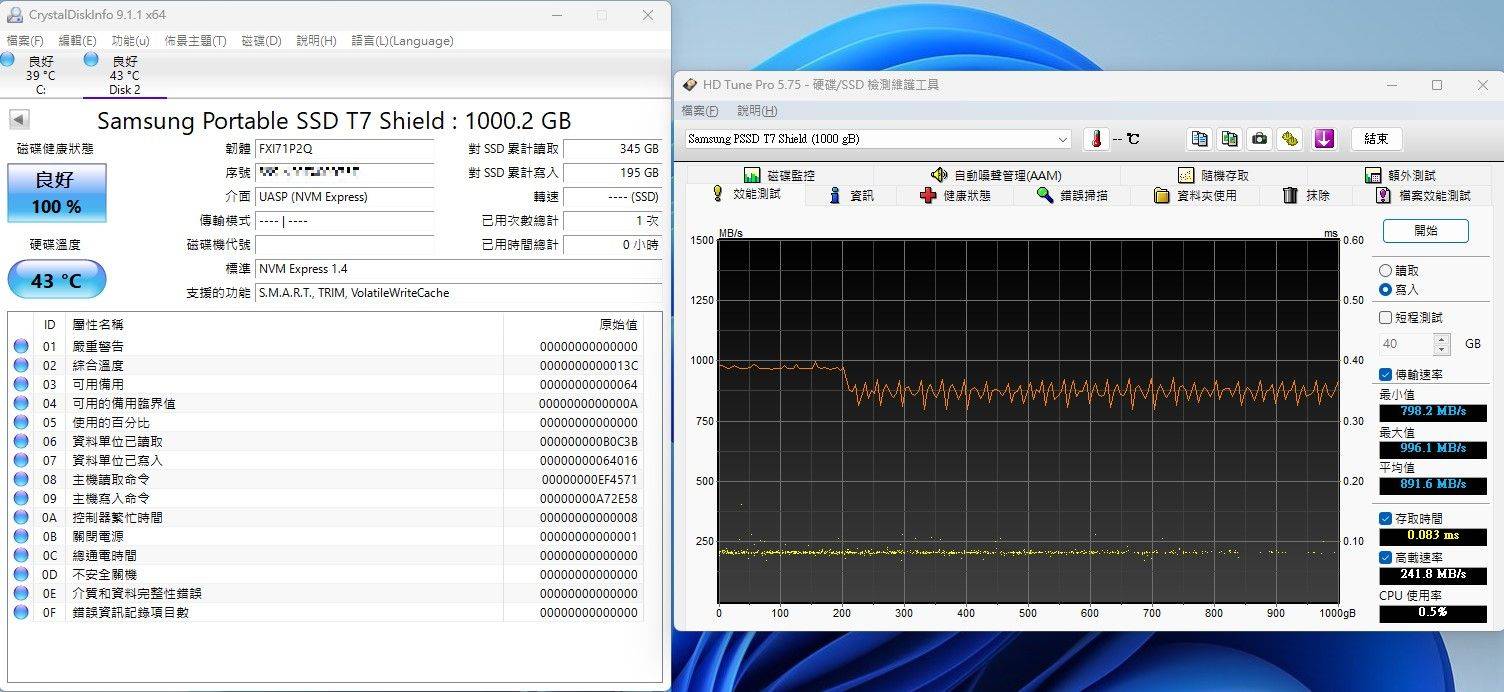Viewport: 1504px width, 692px height.
Task: Click the thermometer icon in HD Tune toolbar
Action: pyautogui.click(x=1095, y=139)
